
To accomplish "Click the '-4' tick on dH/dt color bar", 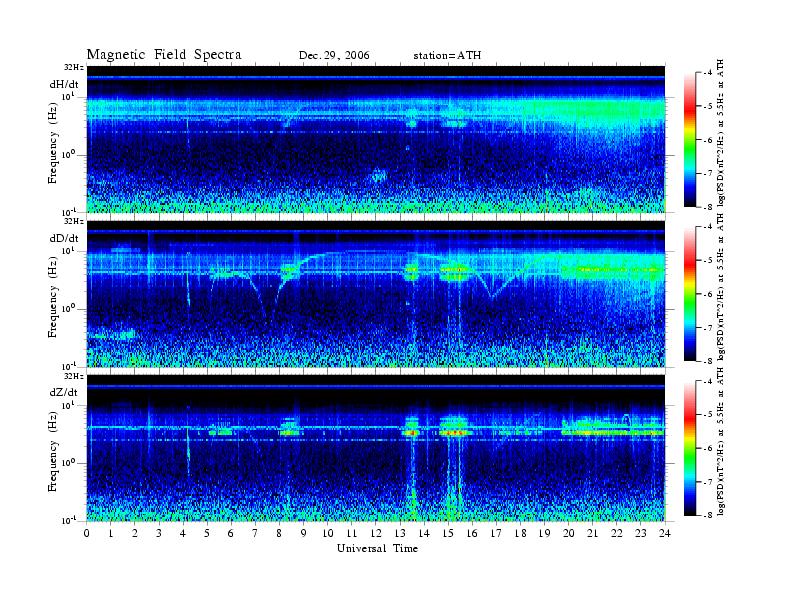I will [708, 73].
